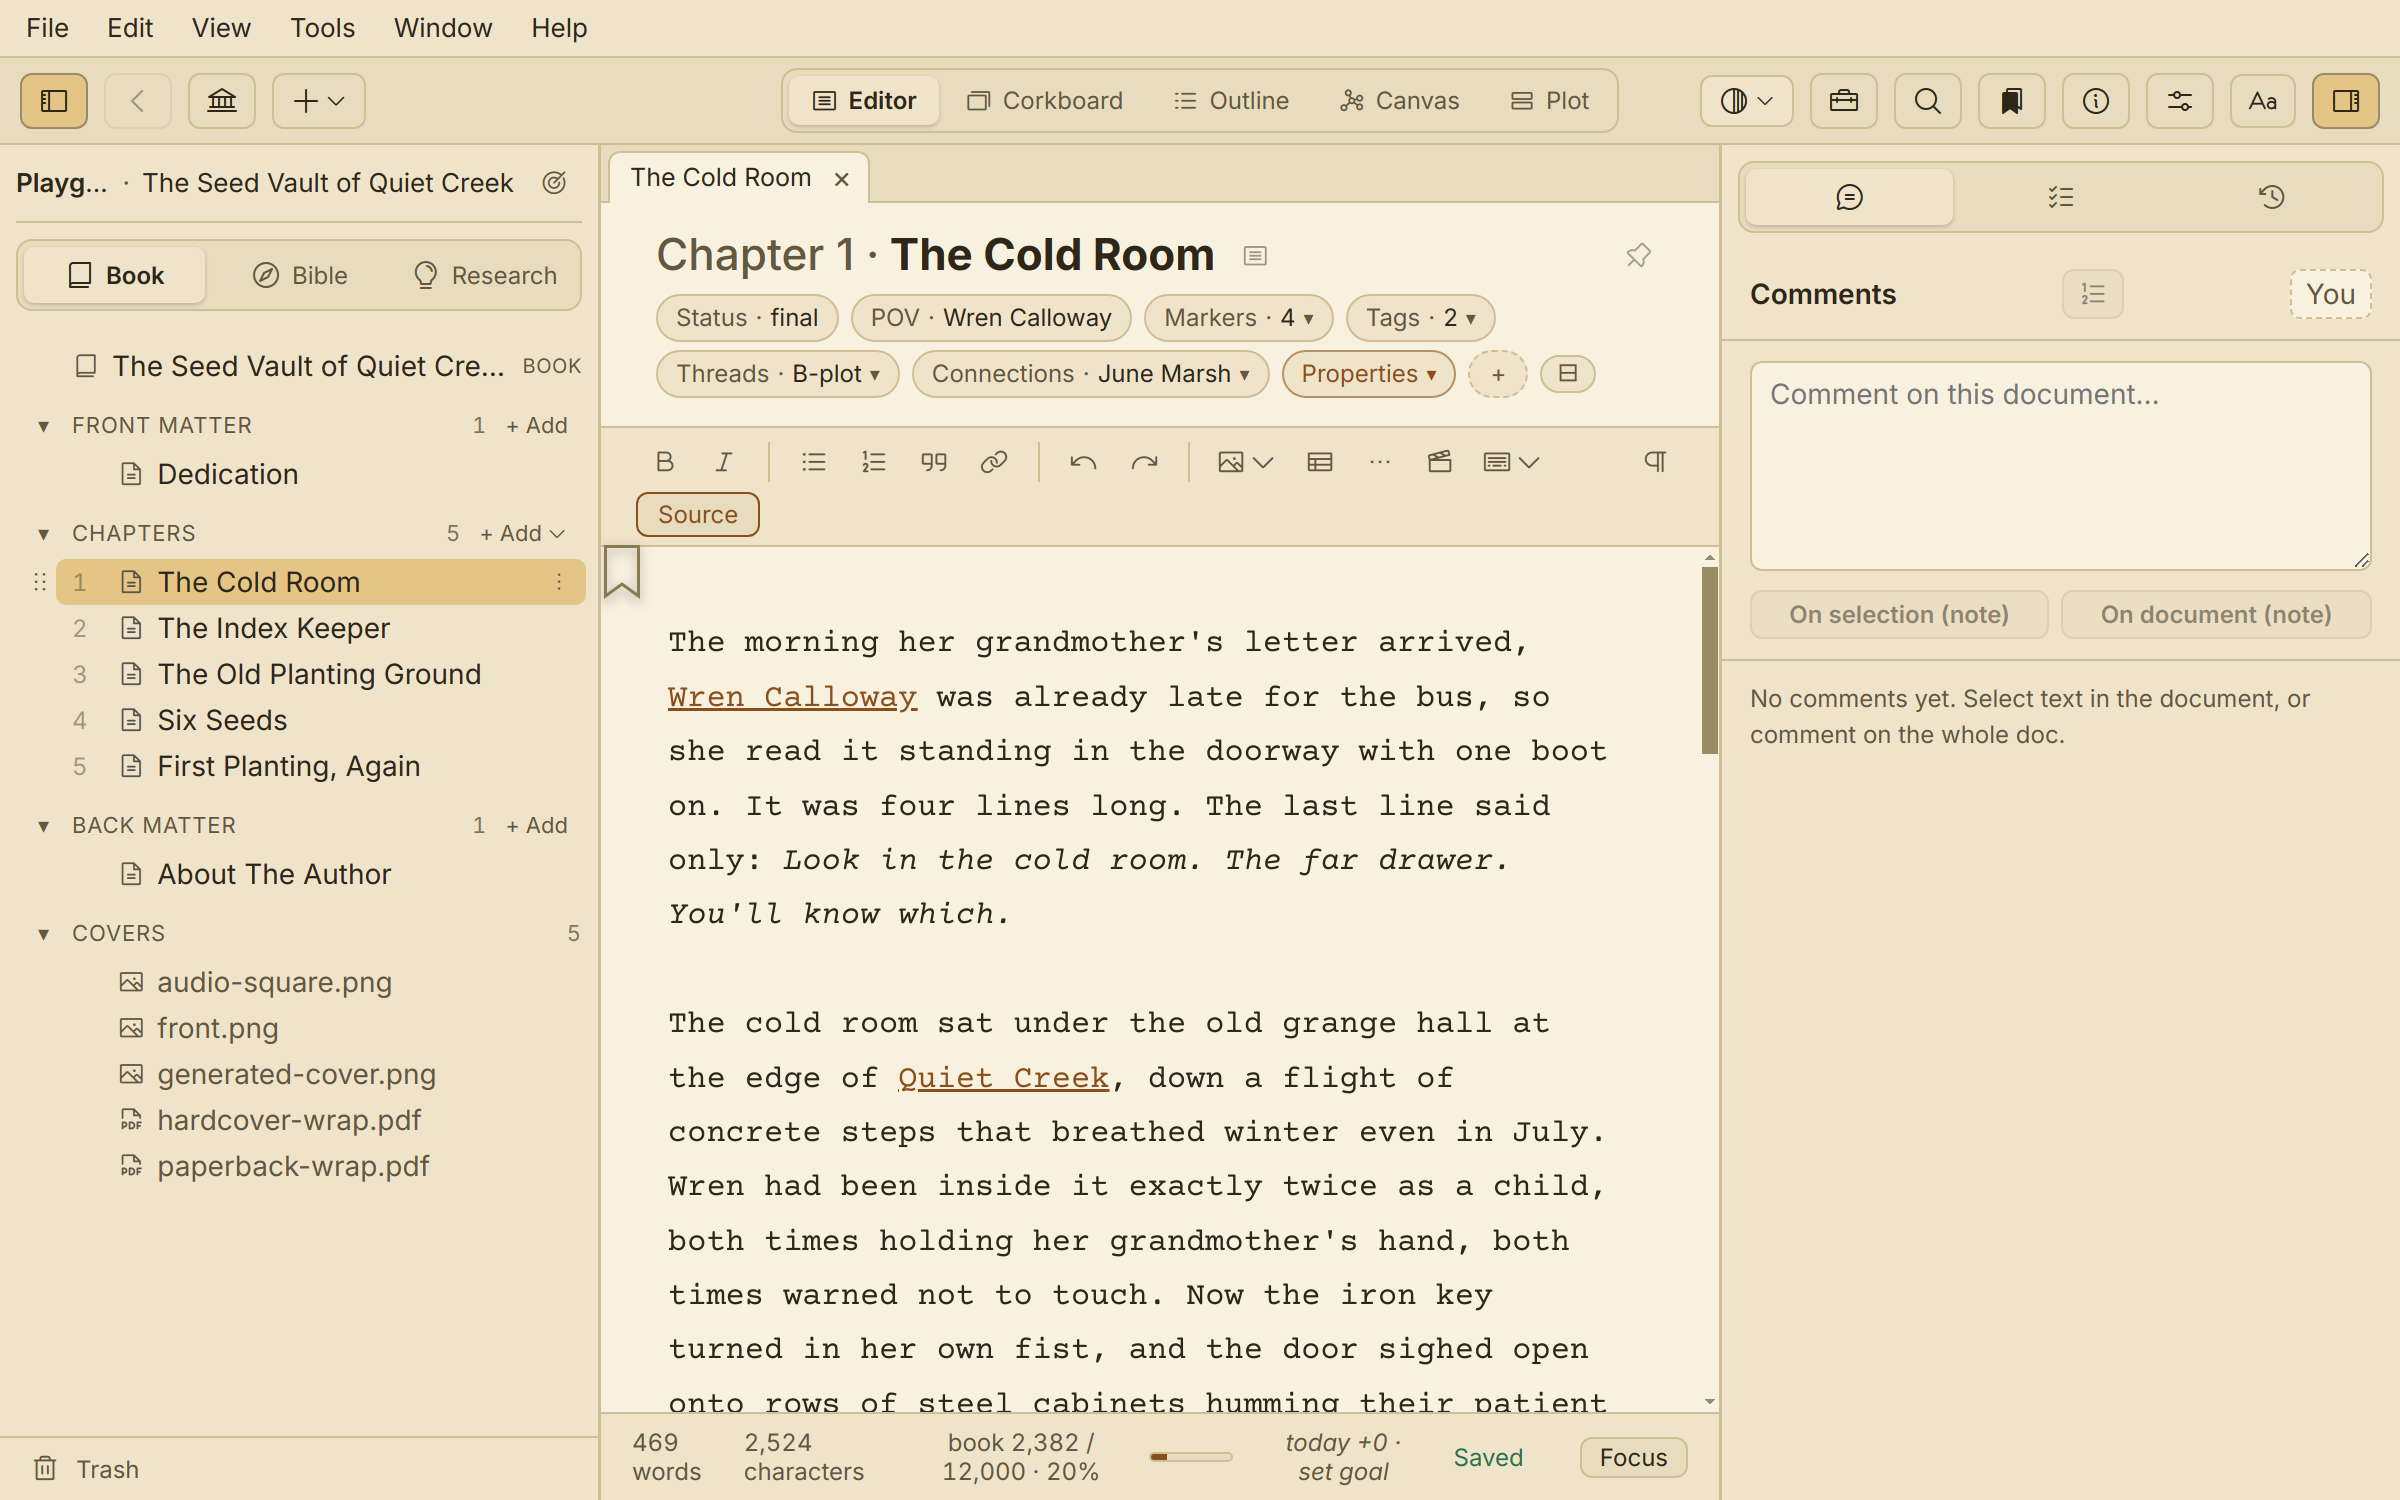Click the redo arrow
2400x1500 pixels.
[x=1144, y=462]
